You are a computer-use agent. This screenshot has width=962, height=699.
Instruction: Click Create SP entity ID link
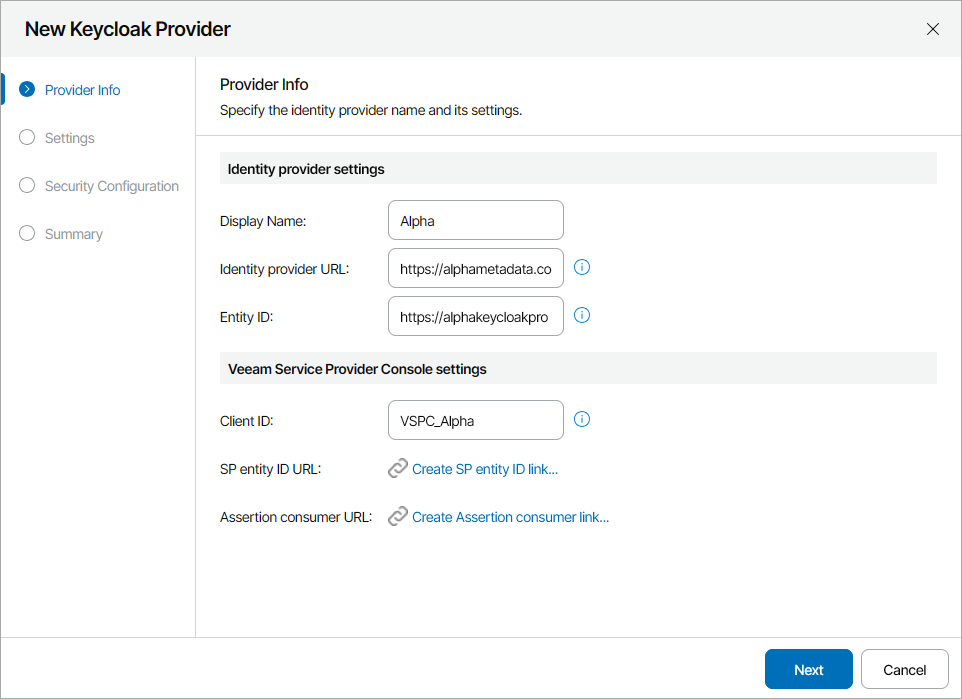coord(487,468)
